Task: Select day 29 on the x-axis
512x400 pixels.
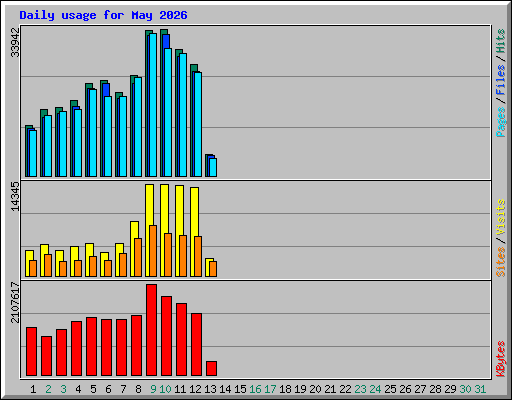Action: (450, 389)
